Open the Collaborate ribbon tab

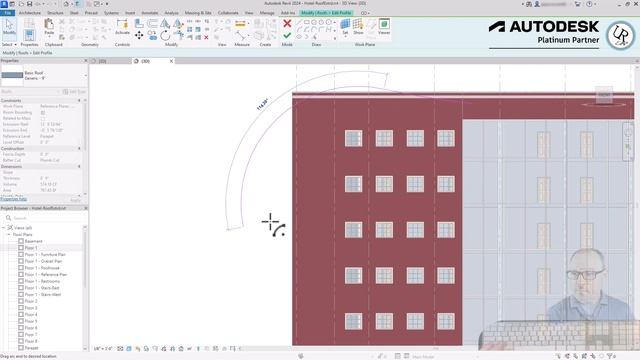pyautogui.click(x=228, y=13)
